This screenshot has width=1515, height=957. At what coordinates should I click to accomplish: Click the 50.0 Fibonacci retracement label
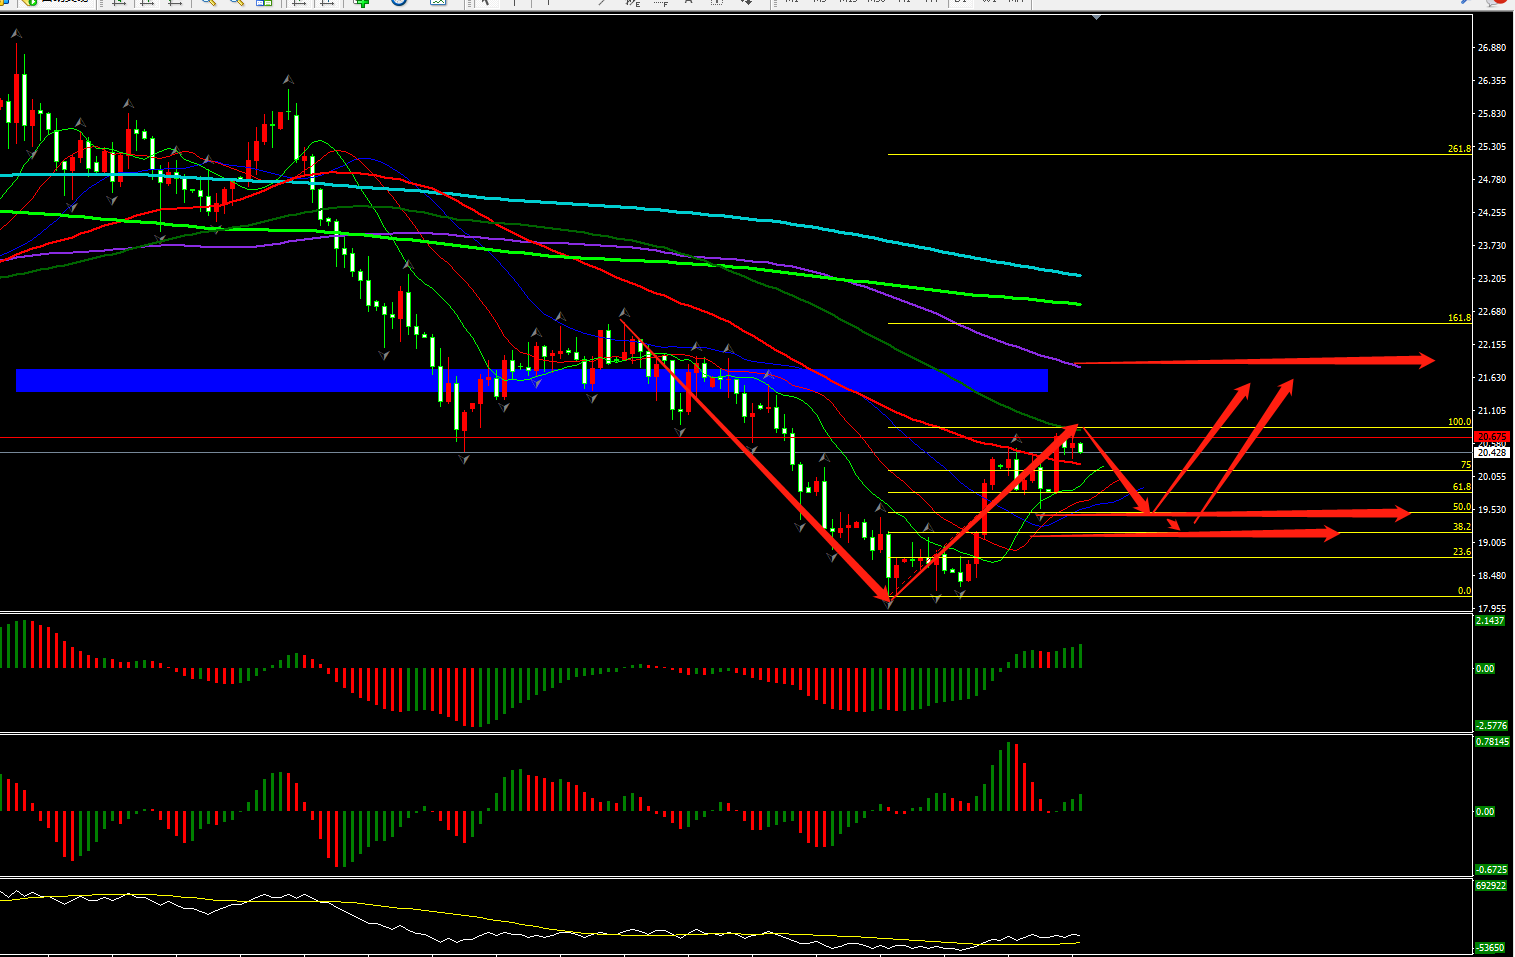click(1461, 507)
